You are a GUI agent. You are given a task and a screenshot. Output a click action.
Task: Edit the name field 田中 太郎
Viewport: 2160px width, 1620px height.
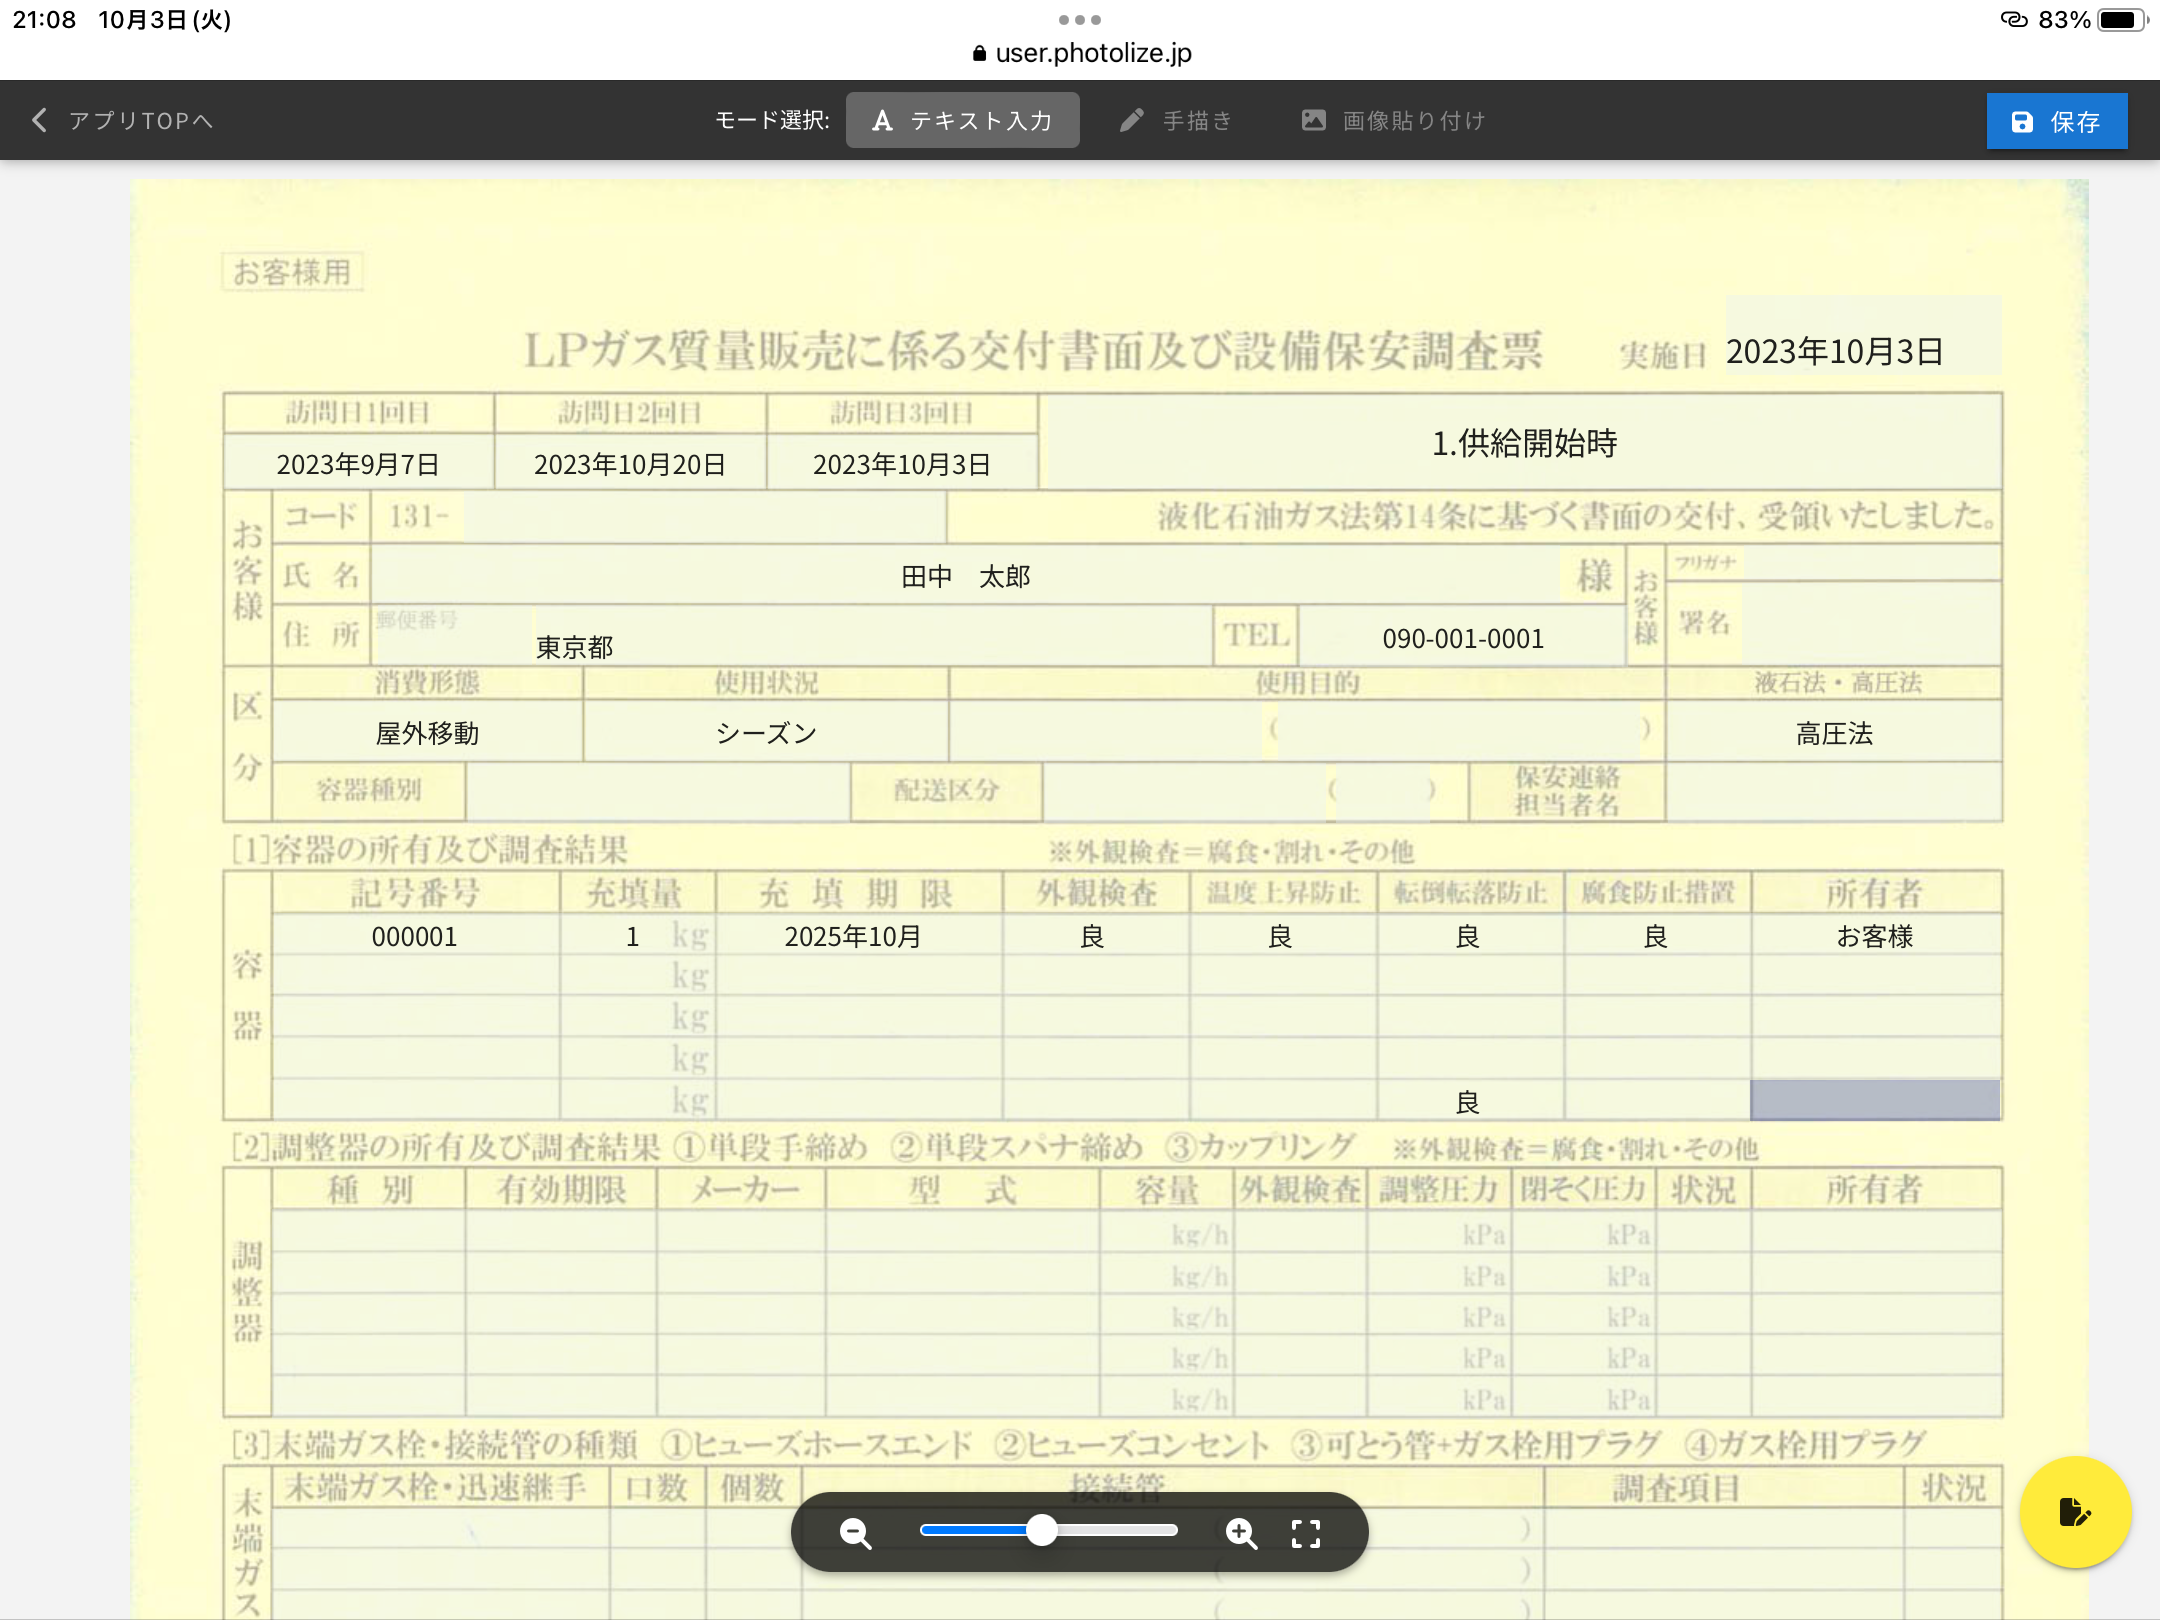pyautogui.click(x=965, y=576)
